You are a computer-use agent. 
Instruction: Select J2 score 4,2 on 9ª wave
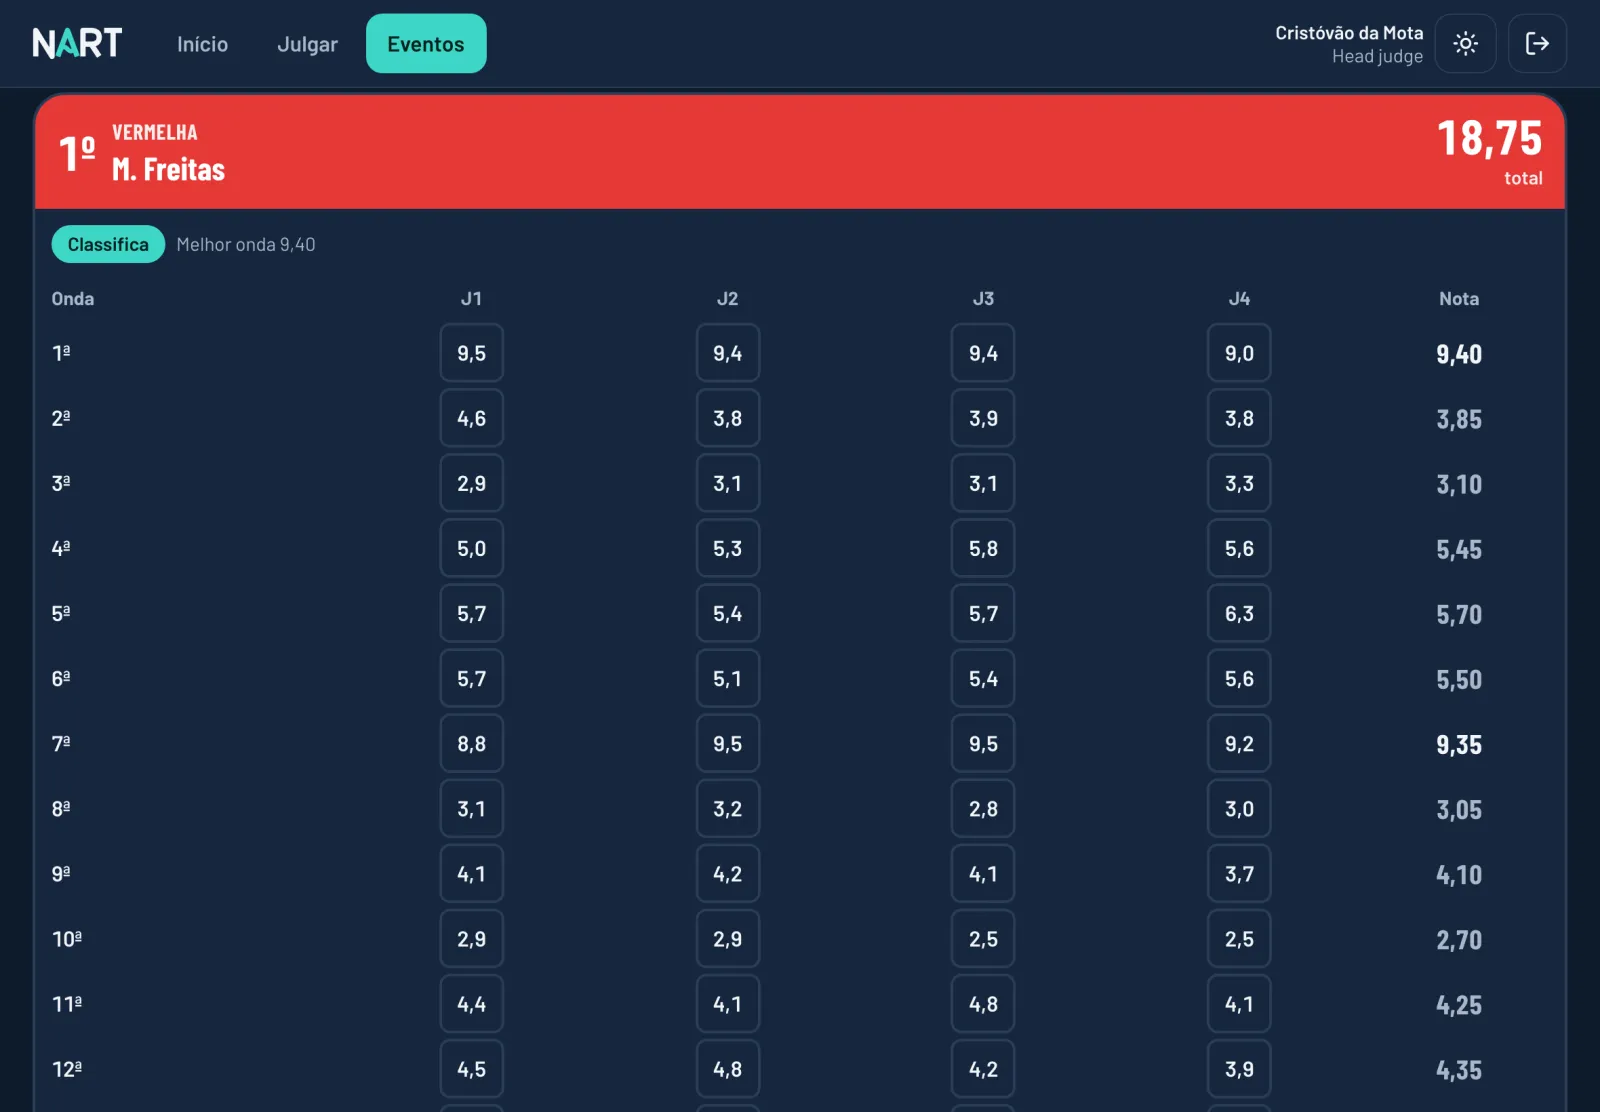(727, 873)
